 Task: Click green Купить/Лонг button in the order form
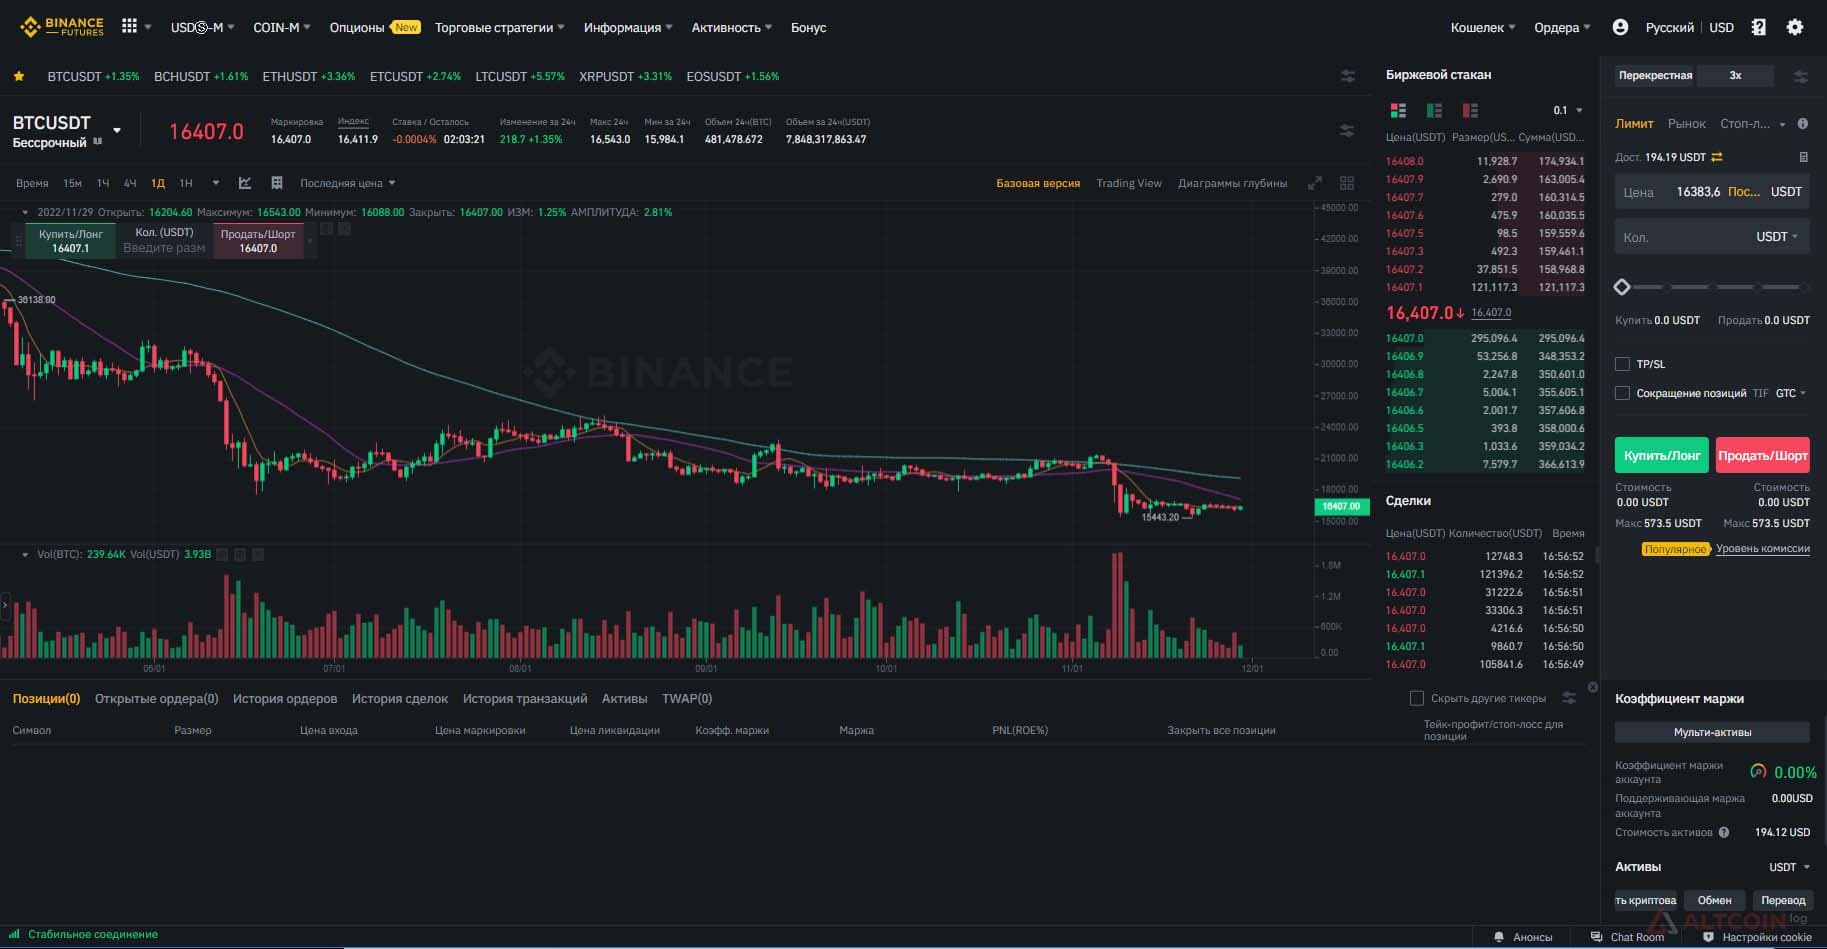click(1661, 455)
